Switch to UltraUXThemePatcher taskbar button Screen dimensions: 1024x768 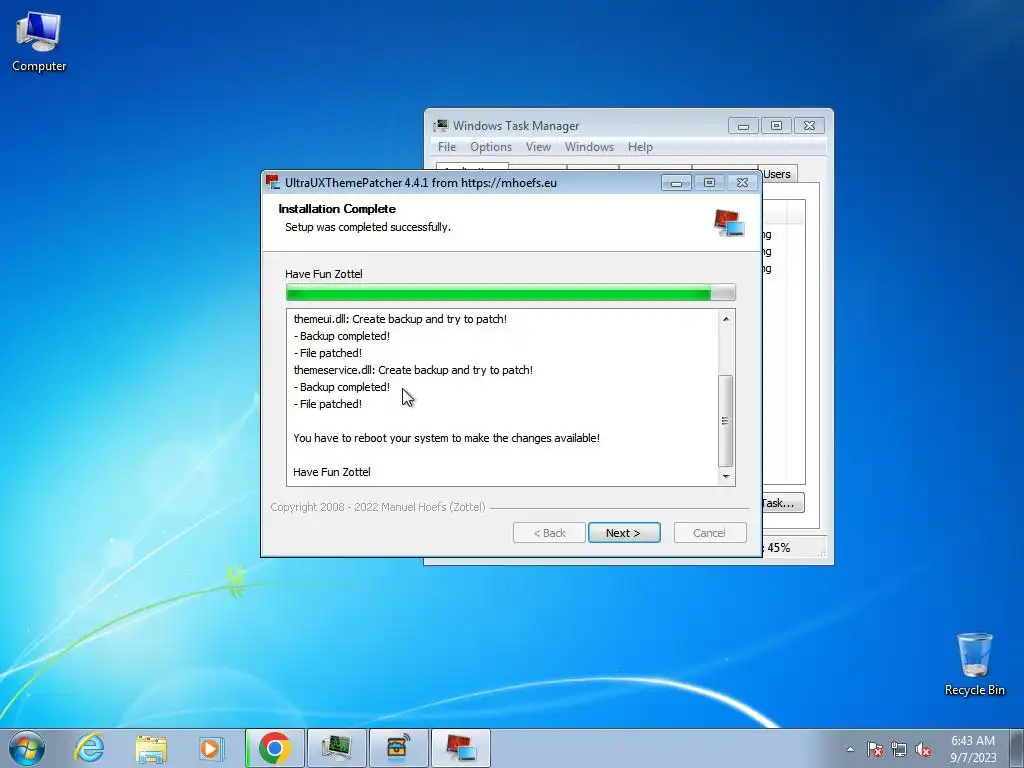pyautogui.click(x=460, y=748)
